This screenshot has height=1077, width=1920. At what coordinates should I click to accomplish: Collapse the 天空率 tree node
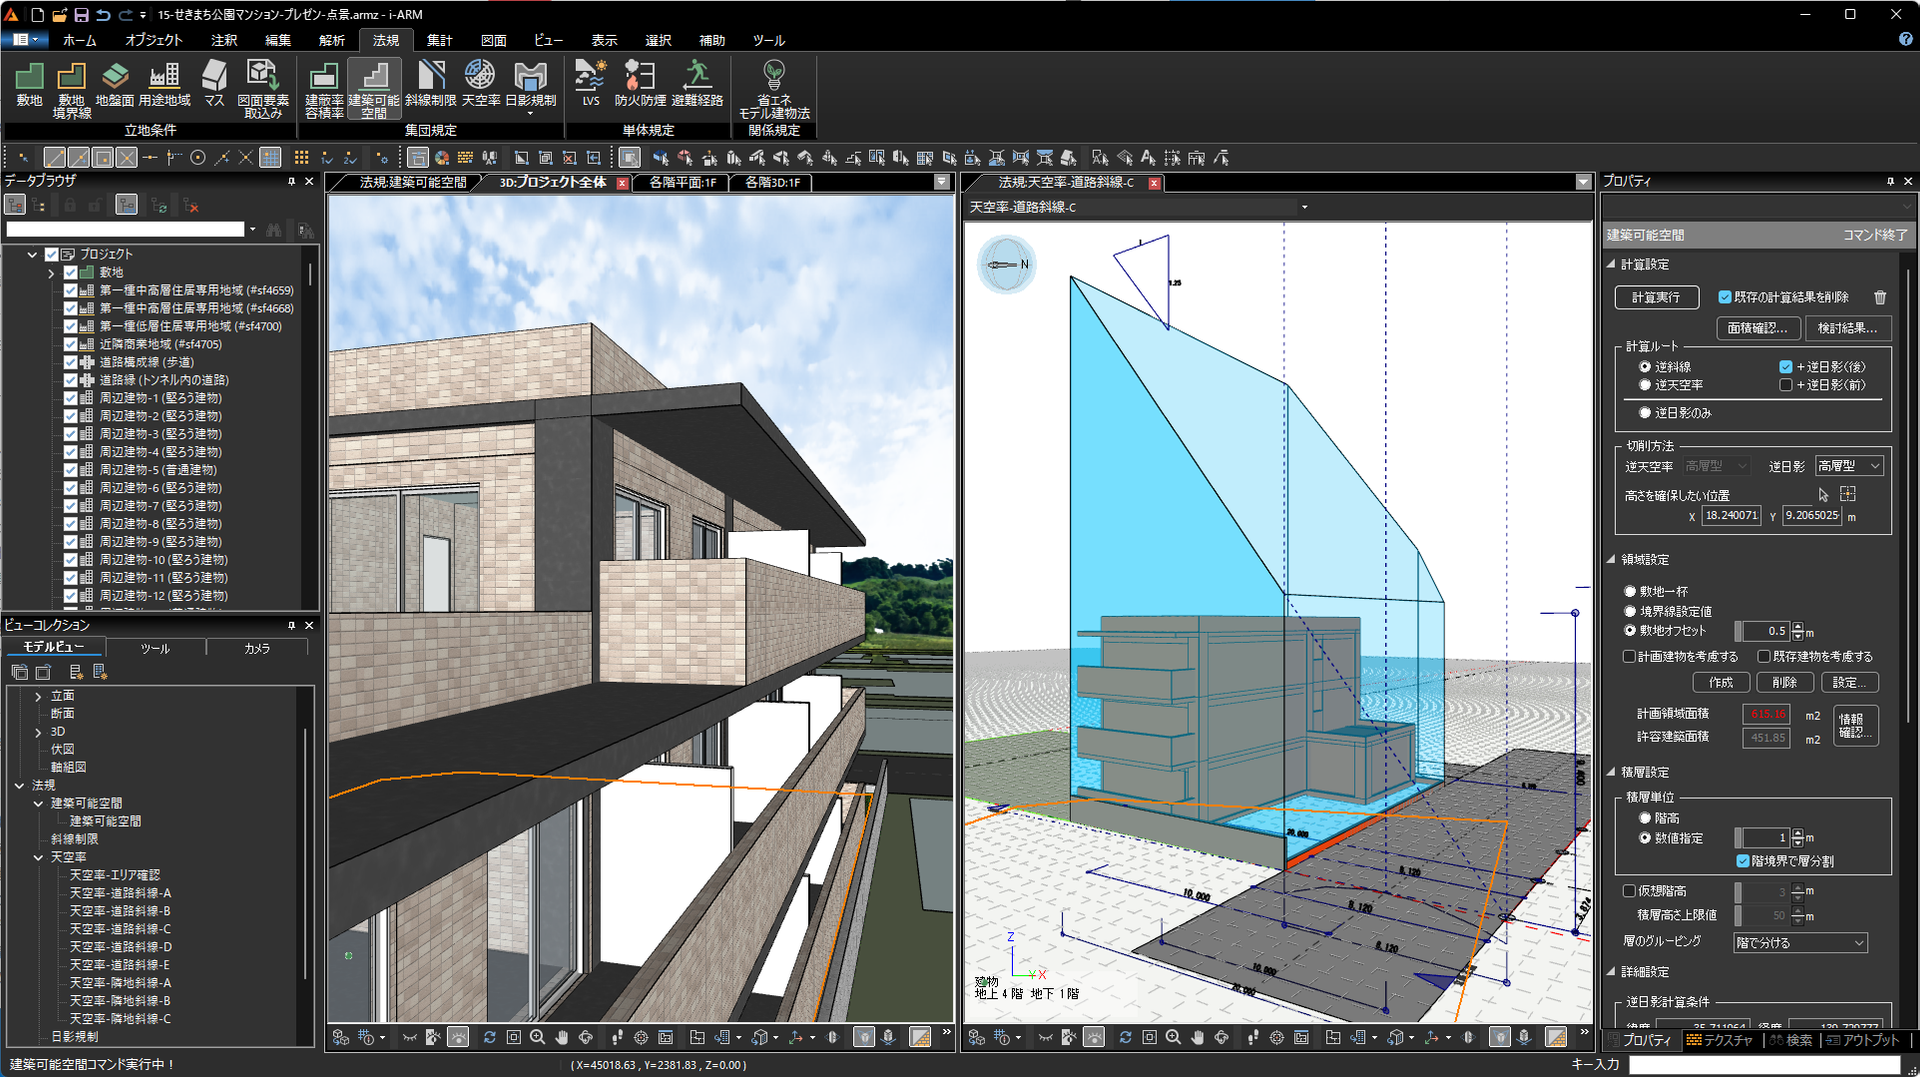pyautogui.click(x=38, y=857)
